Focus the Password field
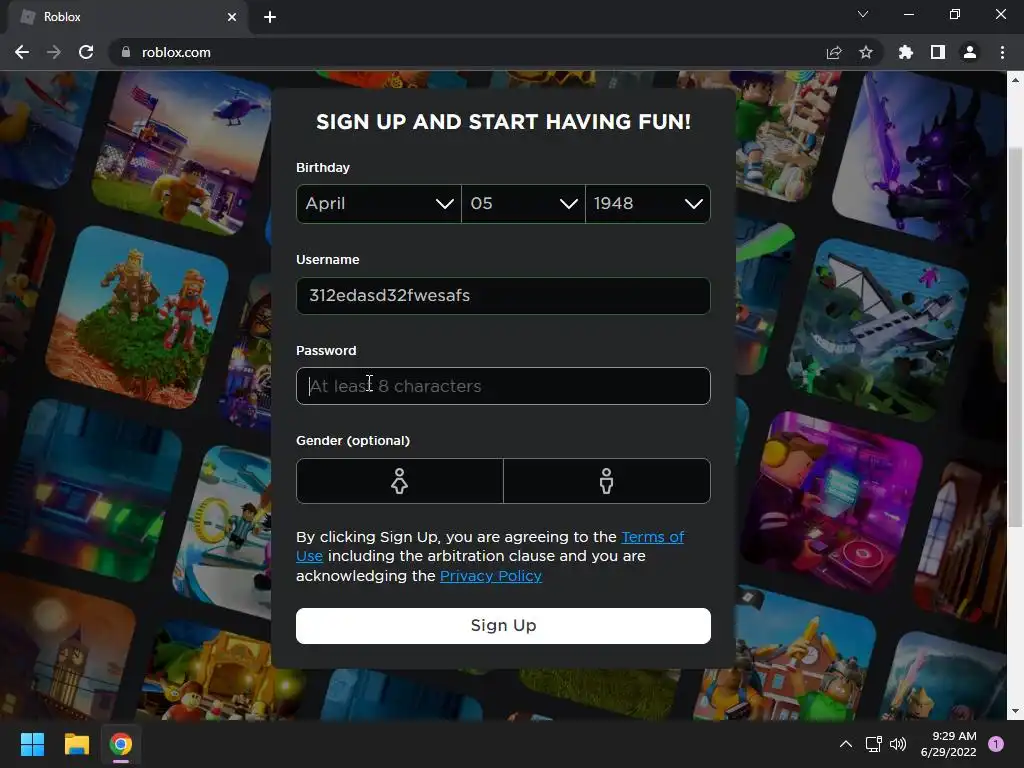This screenshot has height=768, width=1024. pos(503,386)
